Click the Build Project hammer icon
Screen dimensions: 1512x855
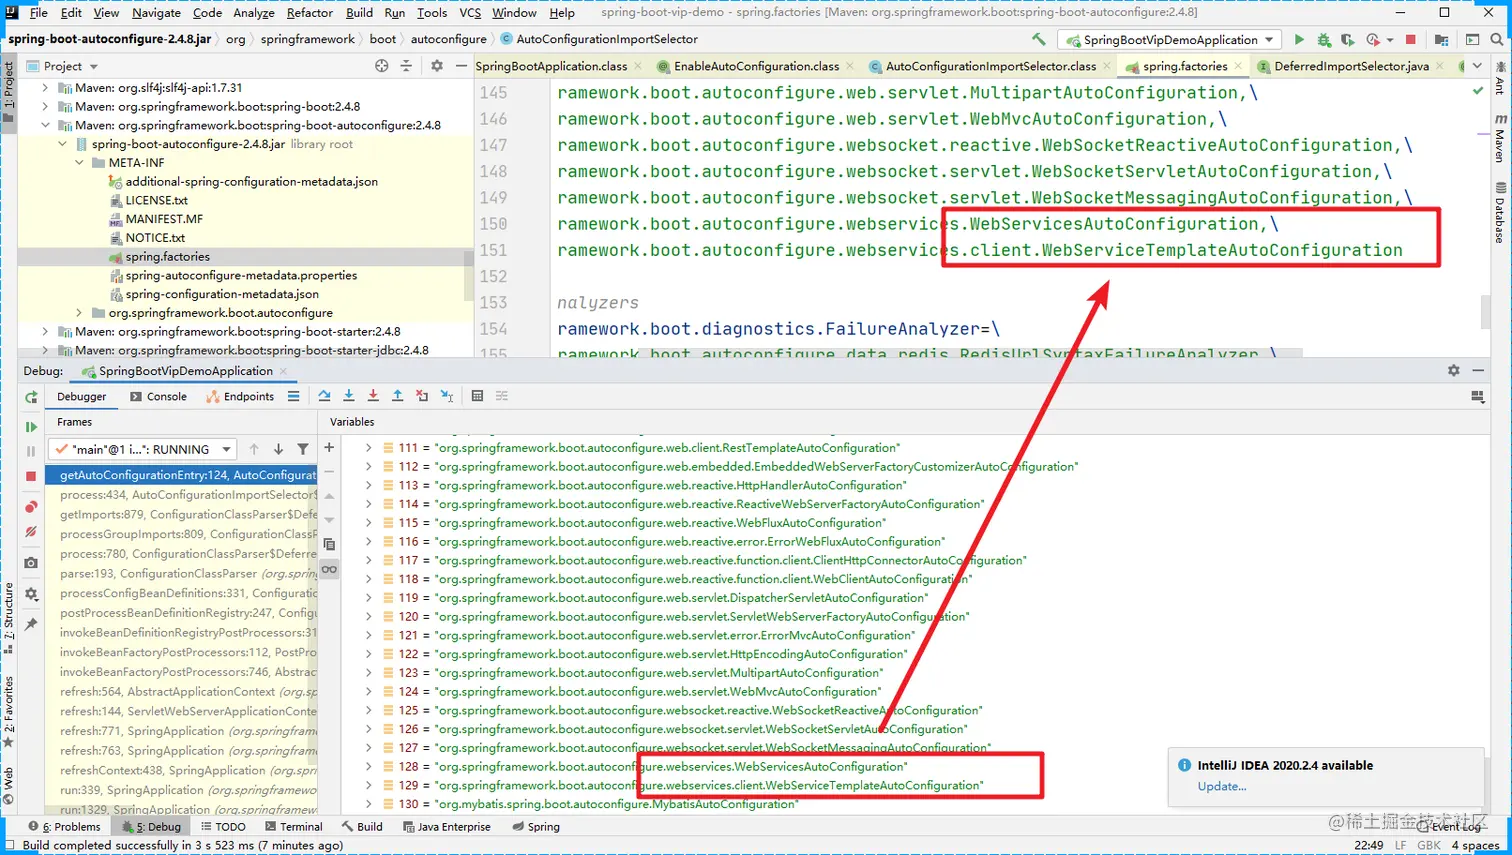[x=1039, y=39]
